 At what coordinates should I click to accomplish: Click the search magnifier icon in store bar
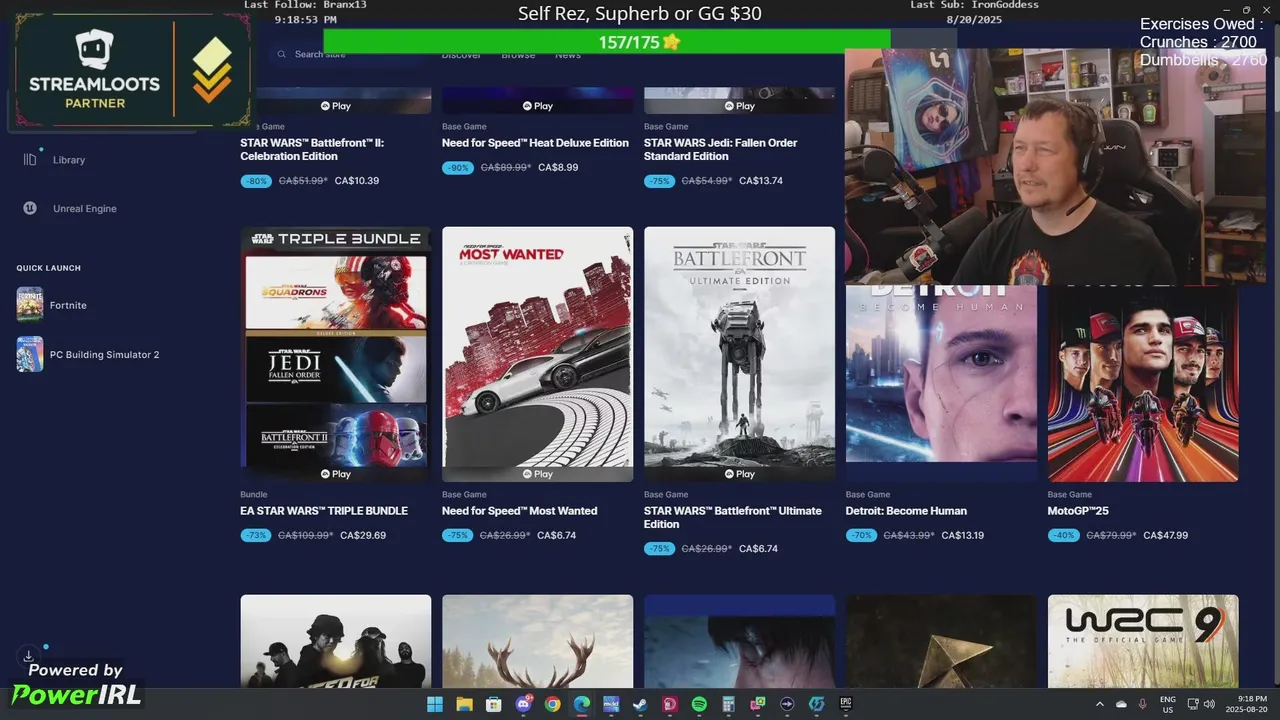coord(282,54)
